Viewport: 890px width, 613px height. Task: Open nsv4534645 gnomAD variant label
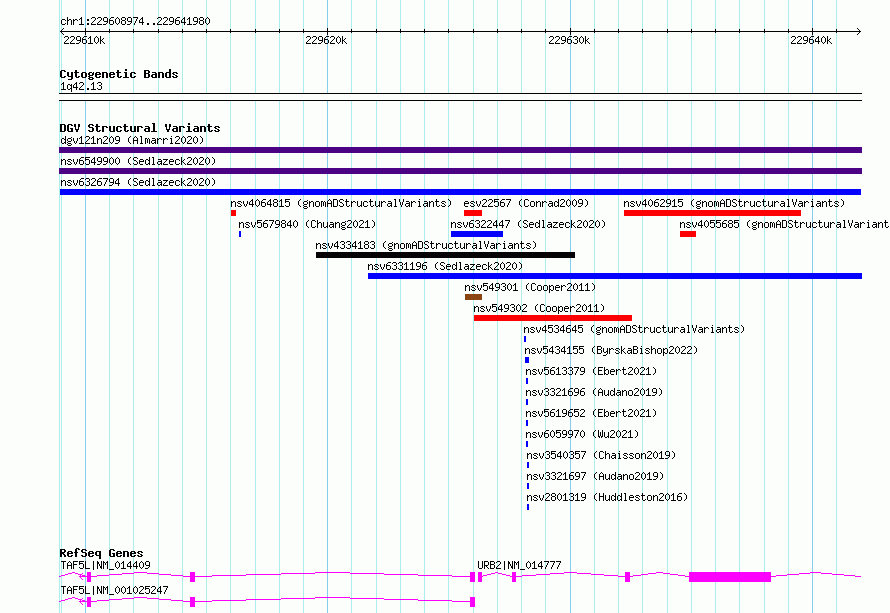(x=634, y=329)
